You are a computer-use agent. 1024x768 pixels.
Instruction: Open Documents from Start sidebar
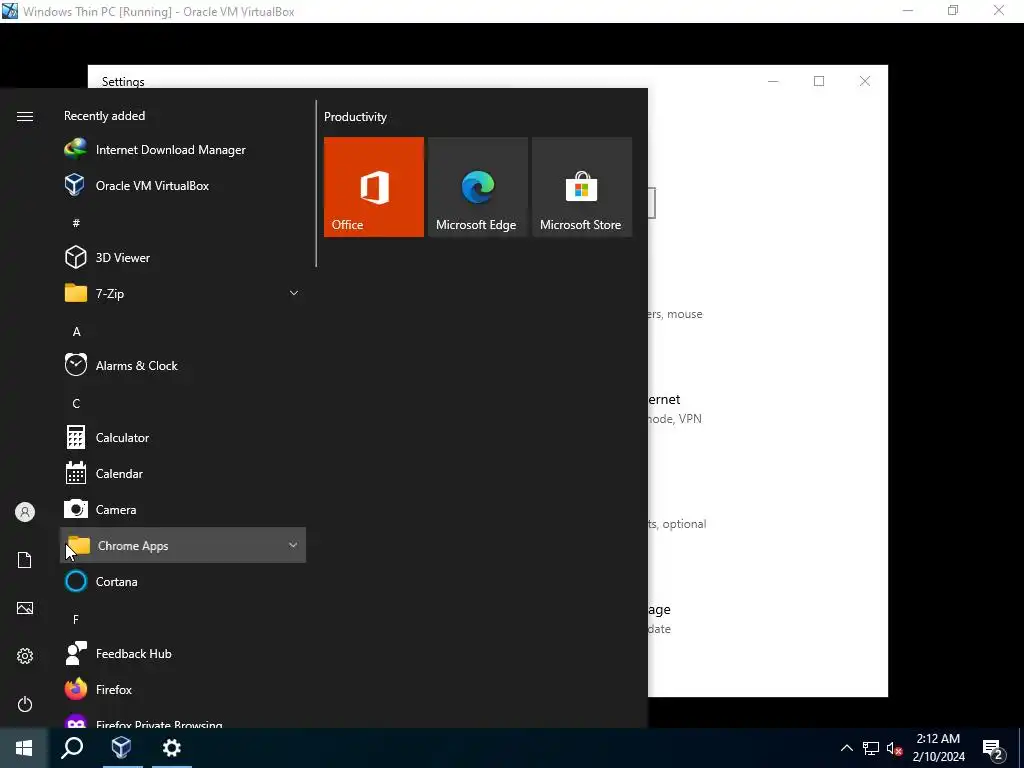click(x=25, y=560)
